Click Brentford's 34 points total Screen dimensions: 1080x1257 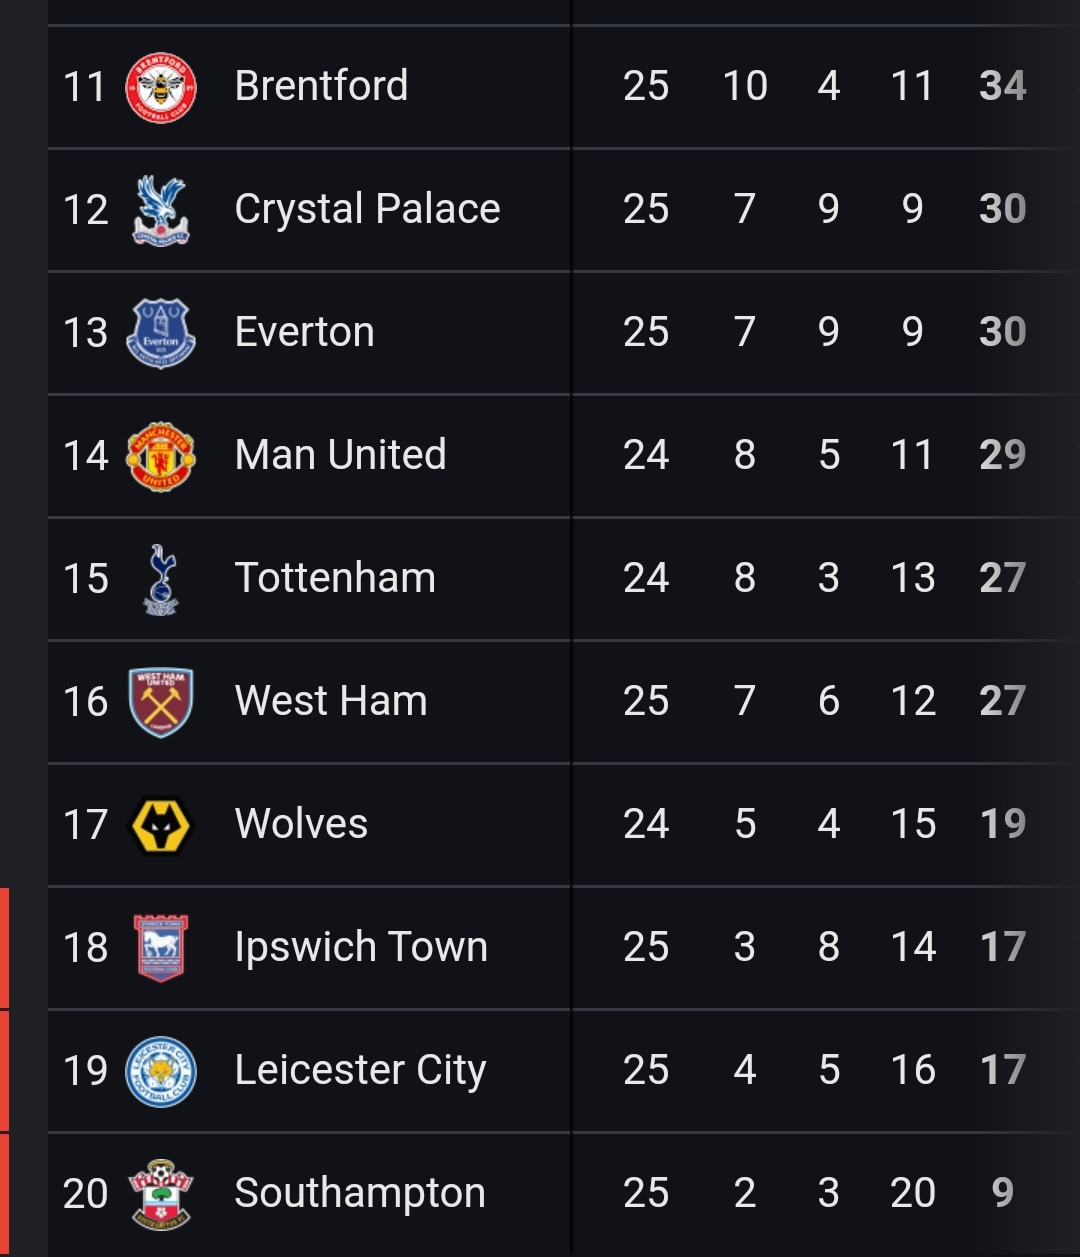(1003, 86)
